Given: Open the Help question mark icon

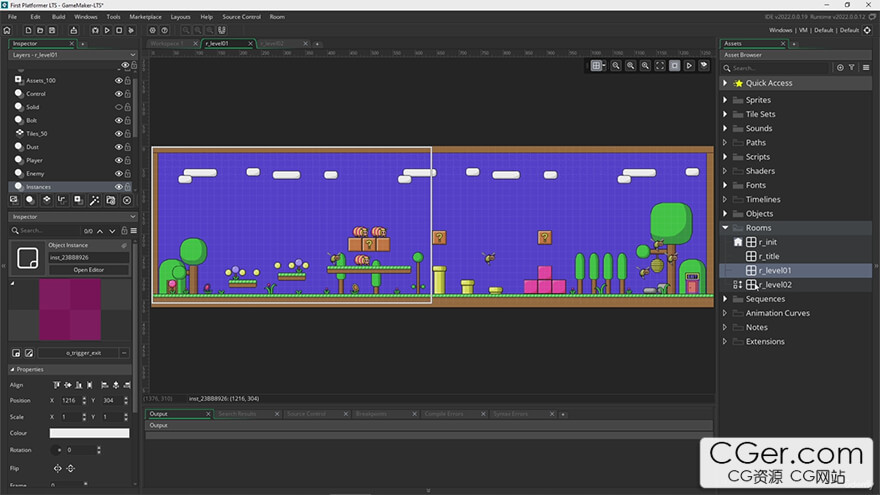Looking at the screenshot, I should (164, 30).
